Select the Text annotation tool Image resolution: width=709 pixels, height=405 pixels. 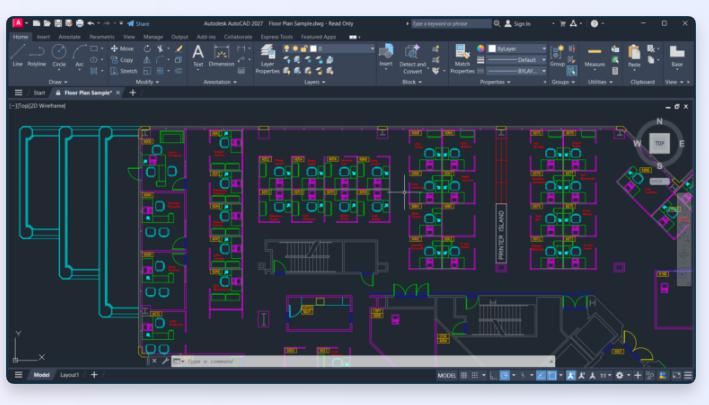(198, 56)
